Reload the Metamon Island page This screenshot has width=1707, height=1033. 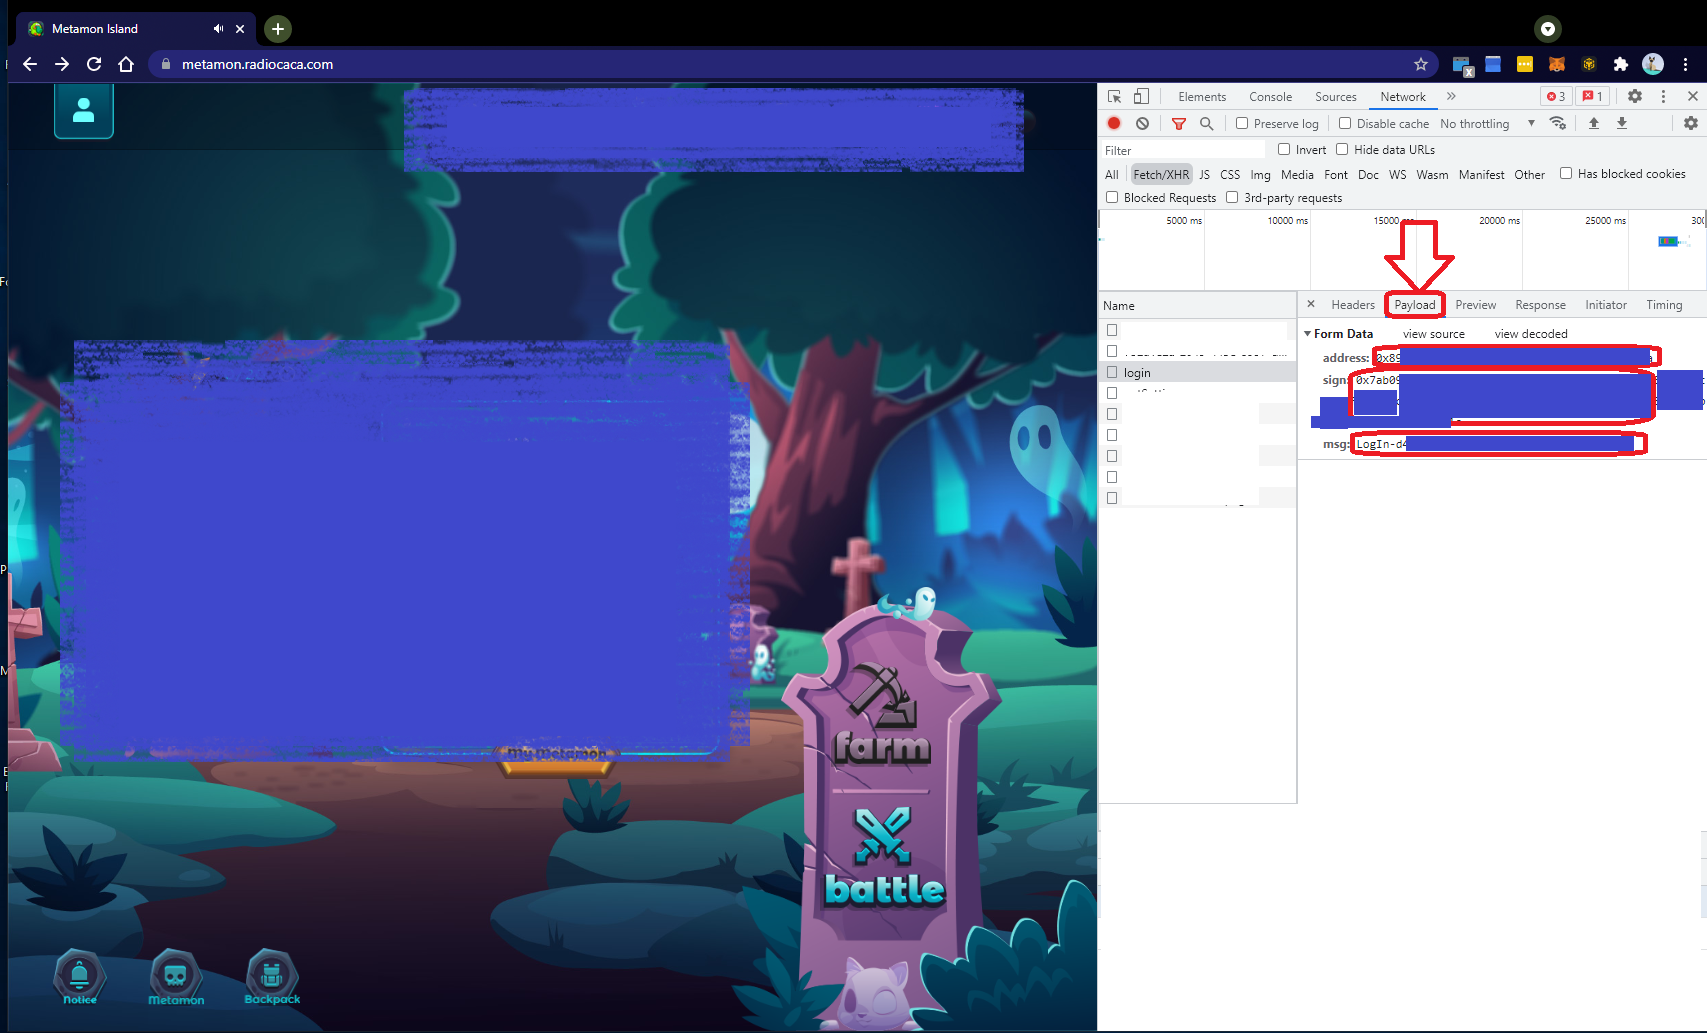[94, 64]
